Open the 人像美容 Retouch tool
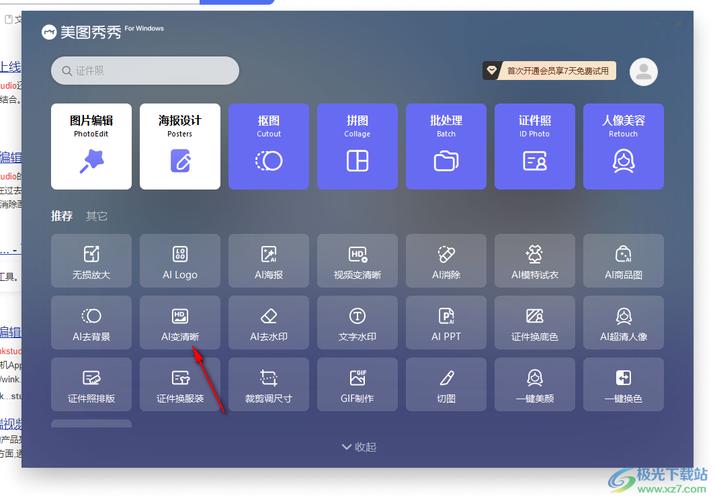 click(x=623, y=146)
